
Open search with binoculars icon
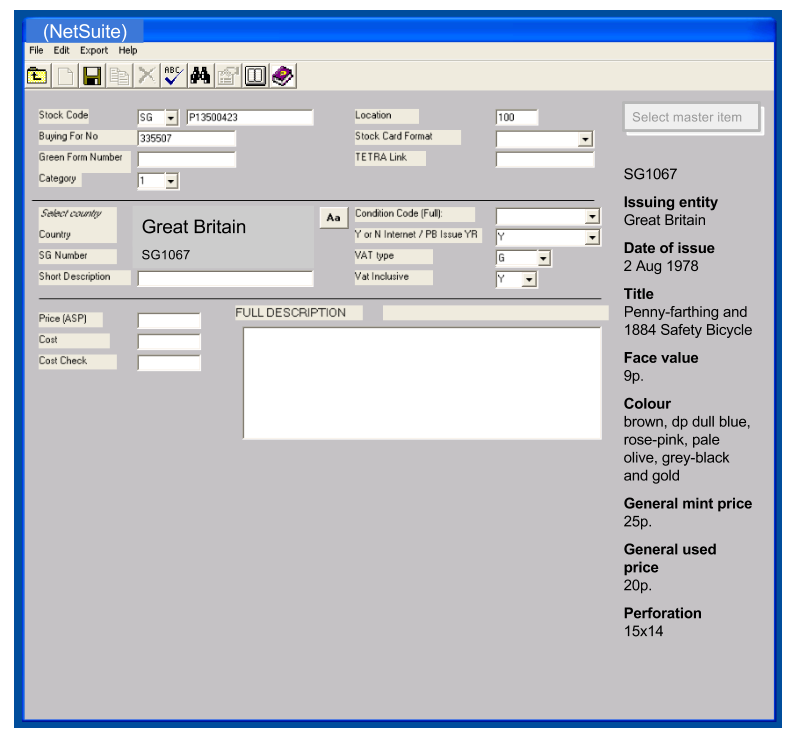[201, 76]
